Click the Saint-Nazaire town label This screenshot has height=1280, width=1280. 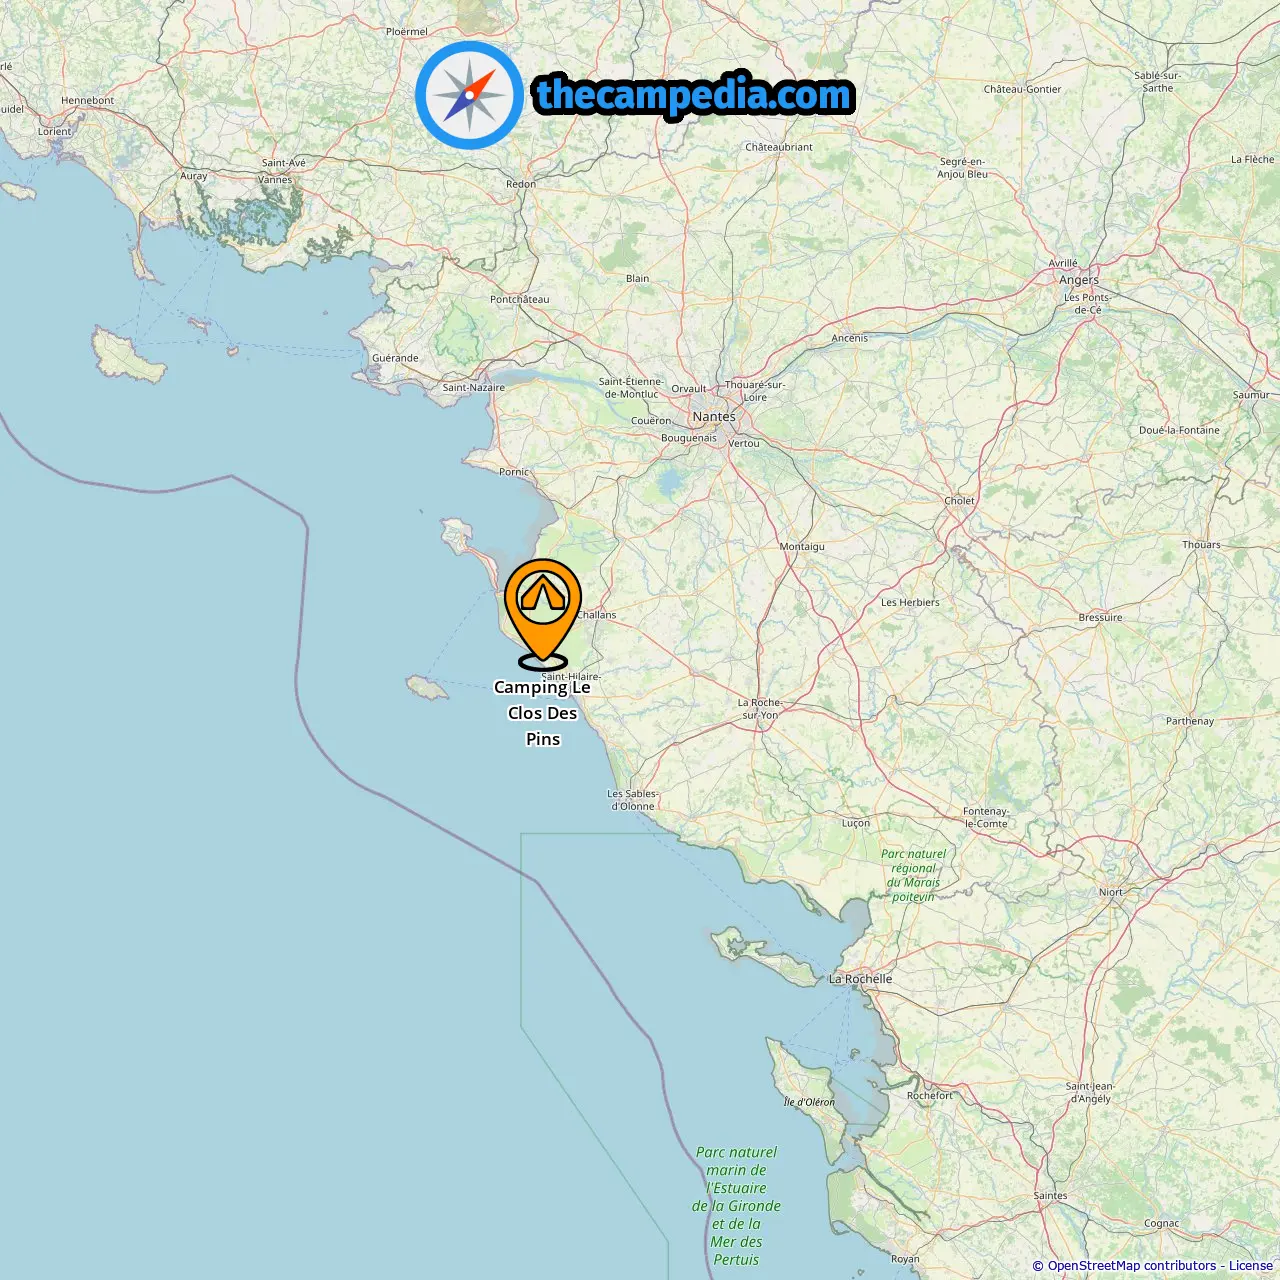click(474, 387)
